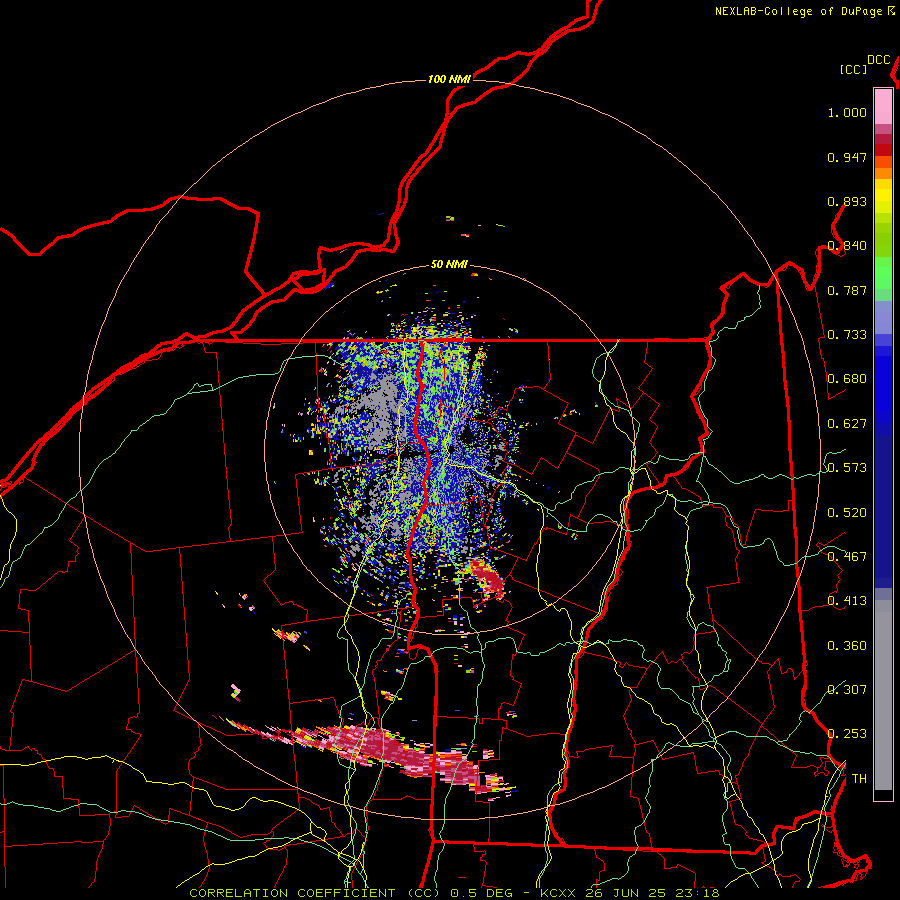
Task: Pick the periwinkle segment of the color scale
Action: coord(883,317)
